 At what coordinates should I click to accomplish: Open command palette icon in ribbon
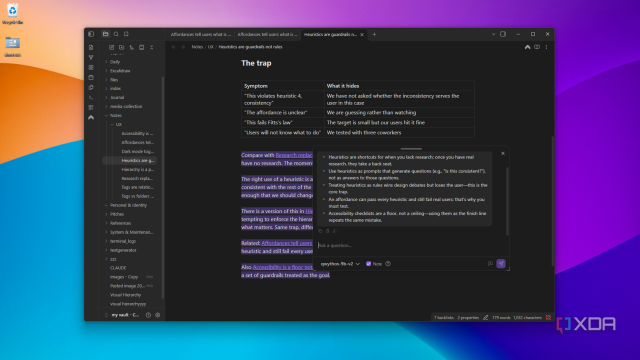(91, 98)
